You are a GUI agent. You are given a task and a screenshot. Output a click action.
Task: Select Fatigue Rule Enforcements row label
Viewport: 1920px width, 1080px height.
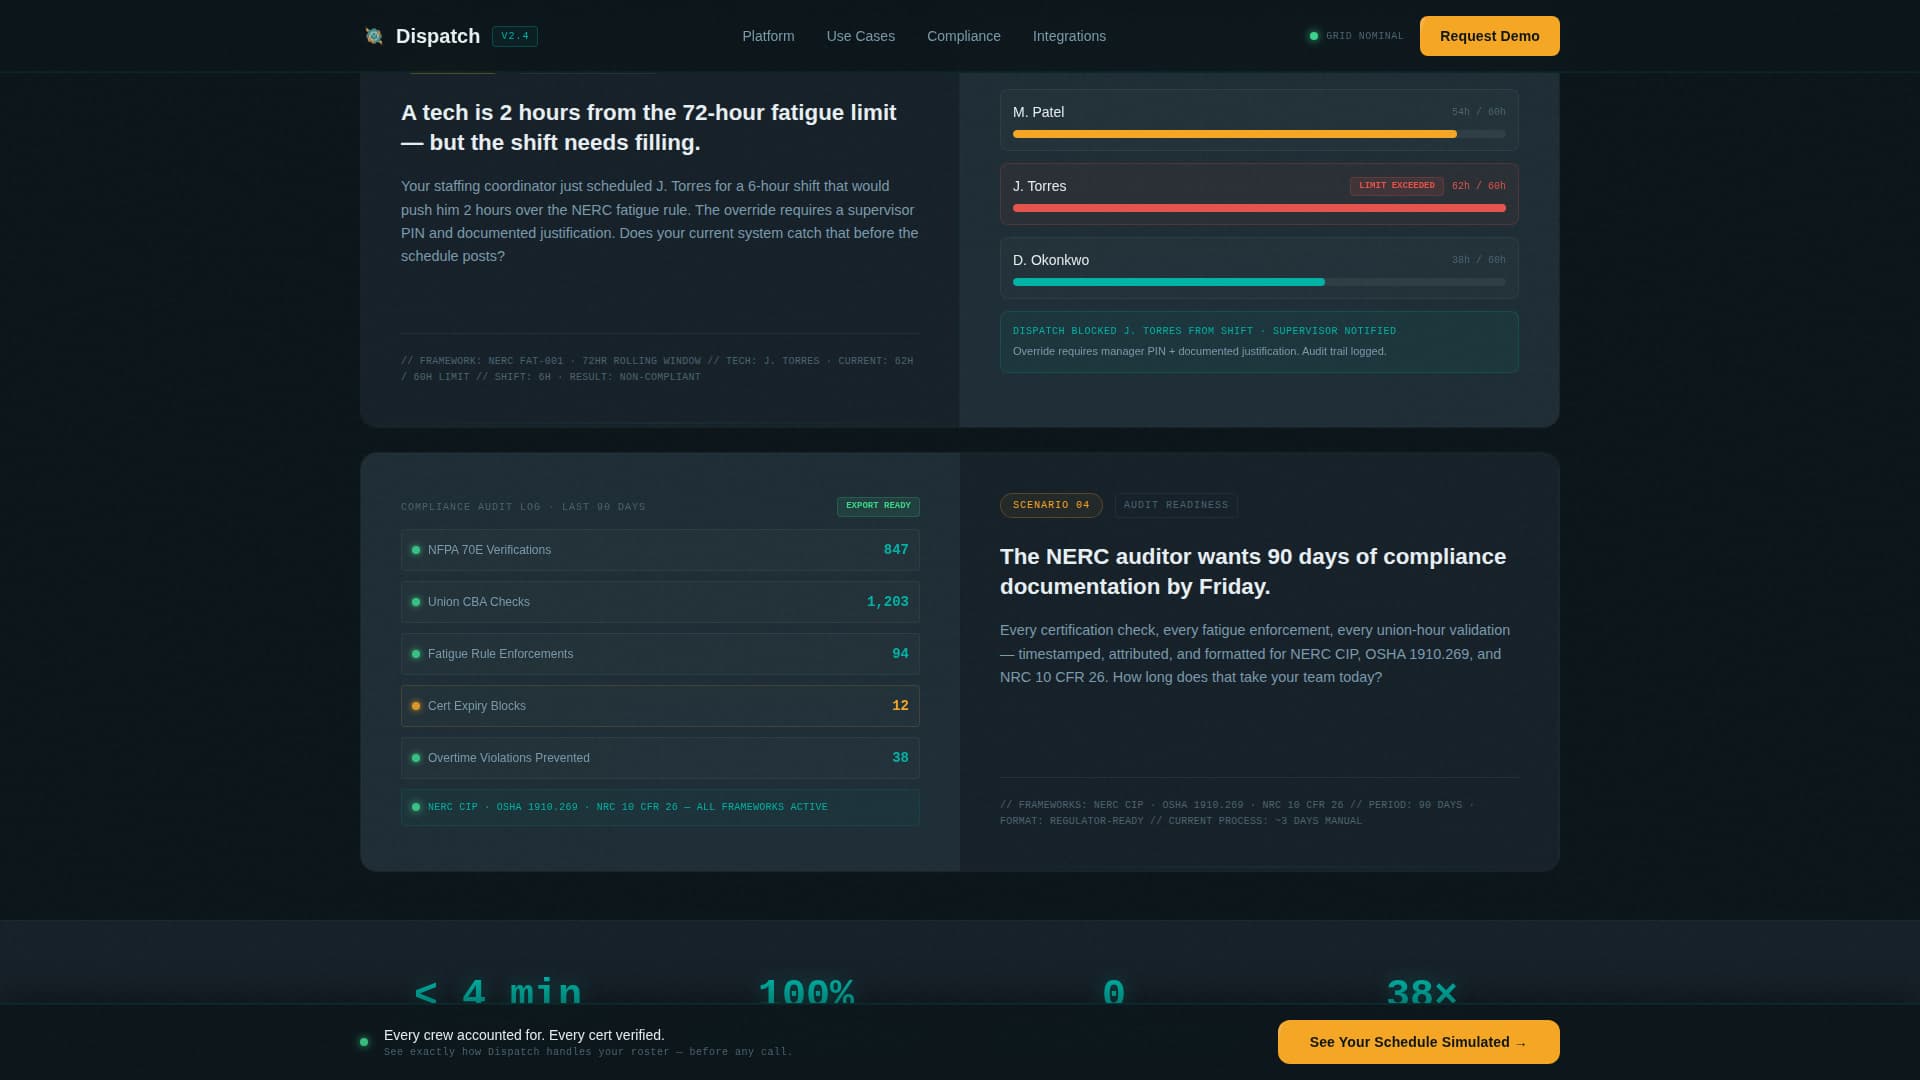[x=500, y=654]
